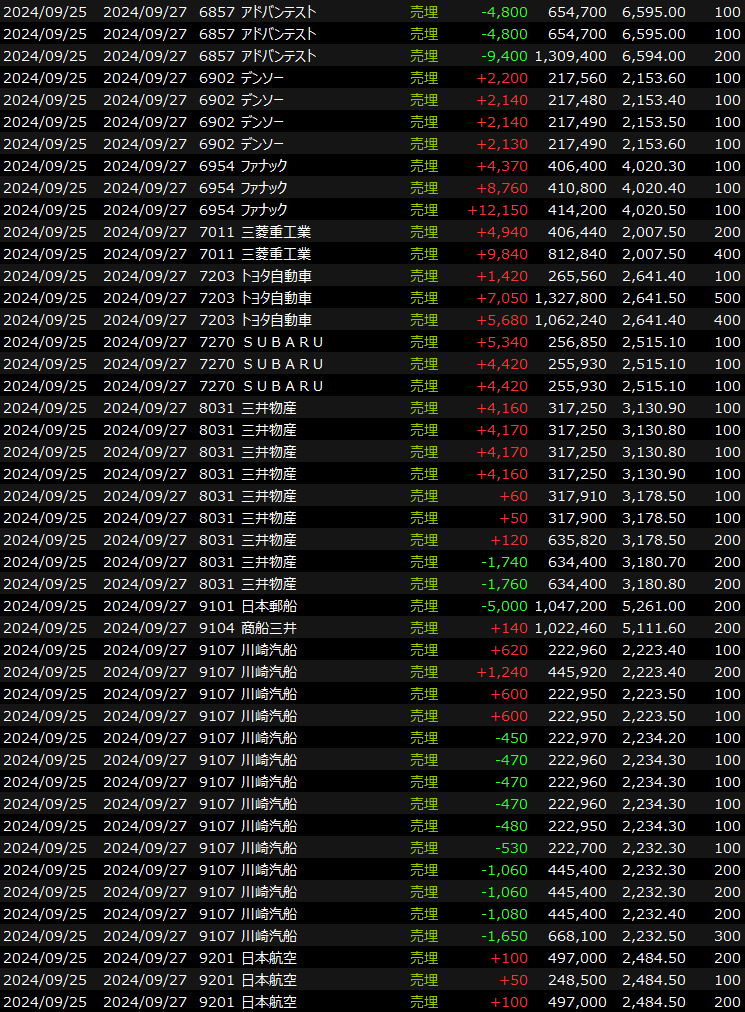The image size is (745, 1012).
Task: Select the 635,820 amount for 三井物産
Action: 577,540
